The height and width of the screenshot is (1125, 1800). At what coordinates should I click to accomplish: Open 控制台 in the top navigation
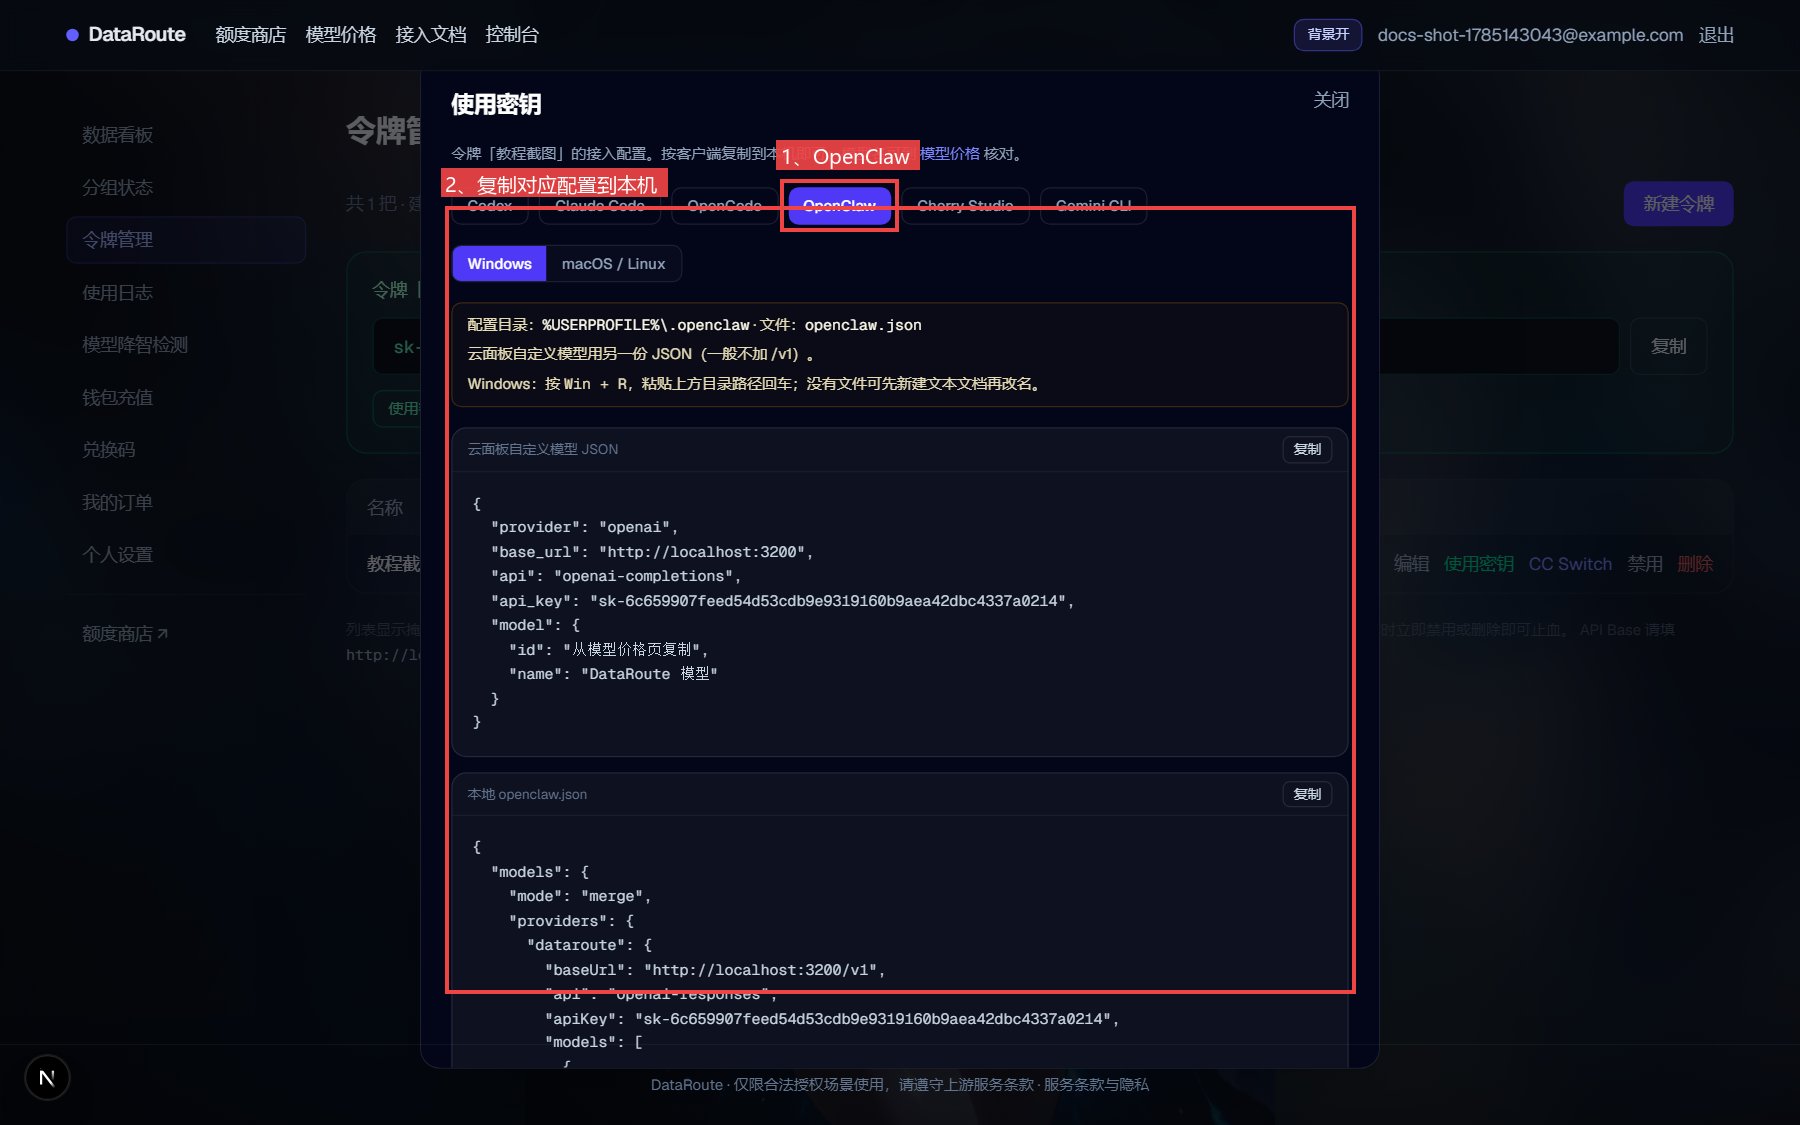(x=512, y=35)
